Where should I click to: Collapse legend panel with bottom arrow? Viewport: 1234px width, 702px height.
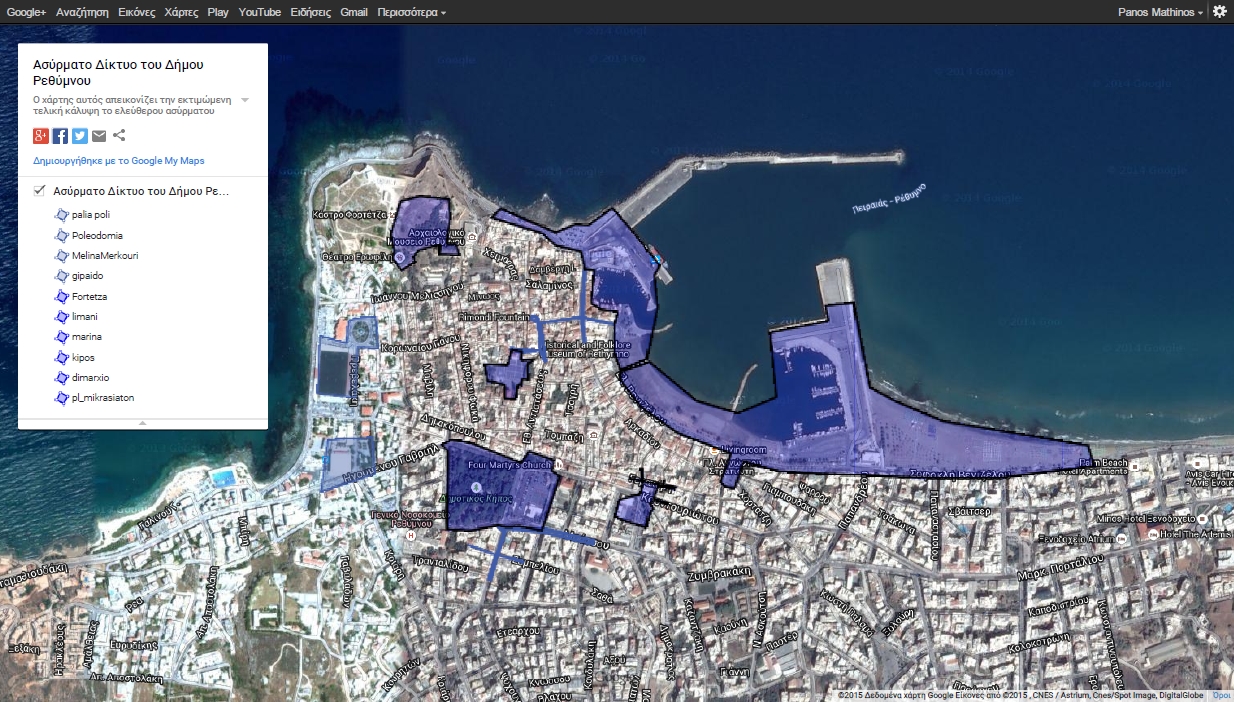pos(143,423)
